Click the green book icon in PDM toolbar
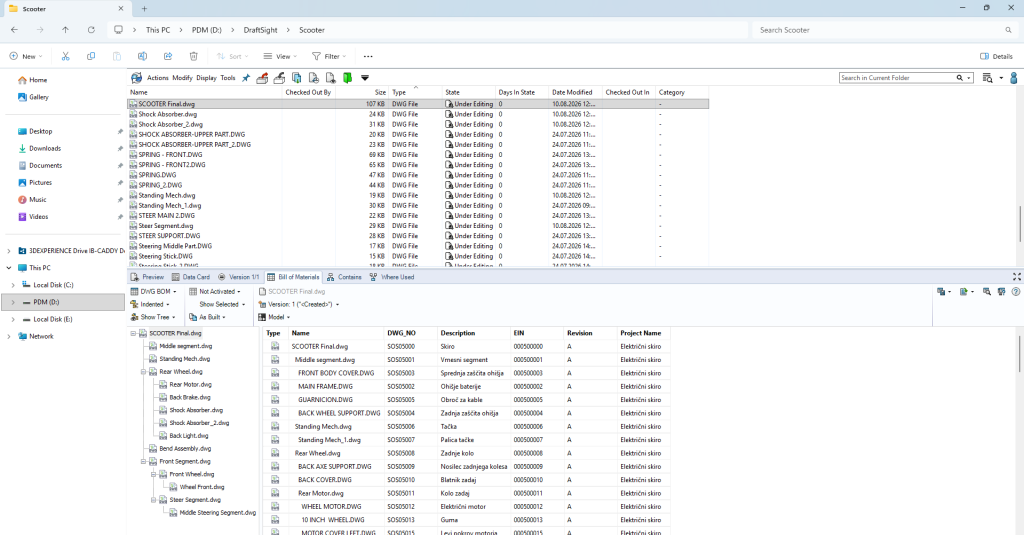 [x=347, y=78]
